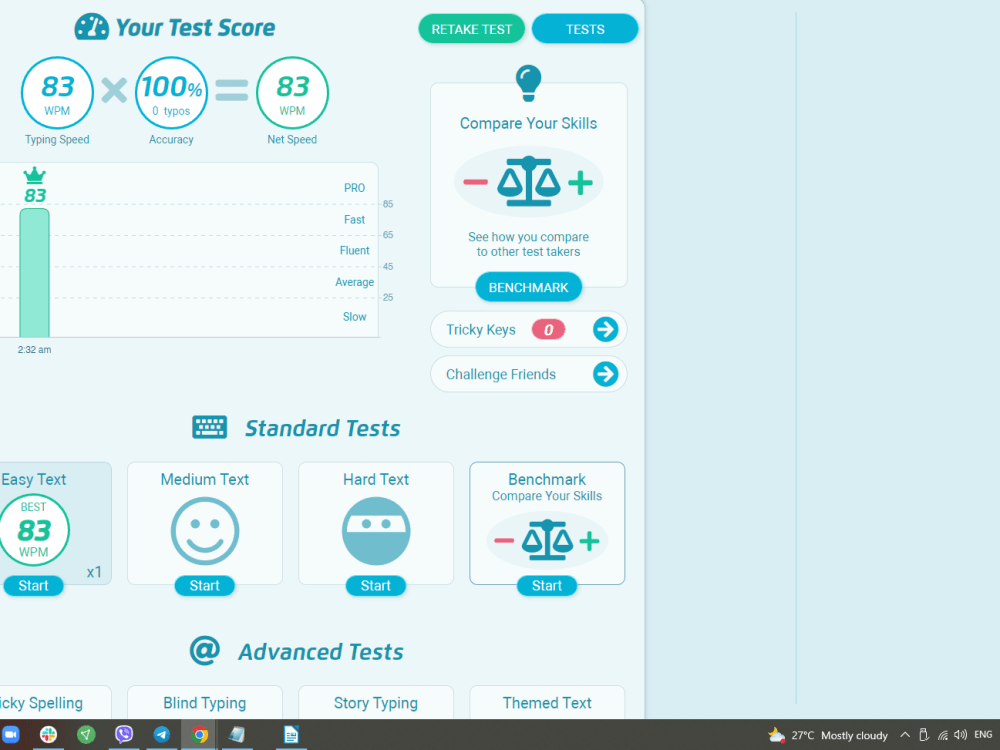Open the green paper-plane app in taskbar

click(86, 735)
